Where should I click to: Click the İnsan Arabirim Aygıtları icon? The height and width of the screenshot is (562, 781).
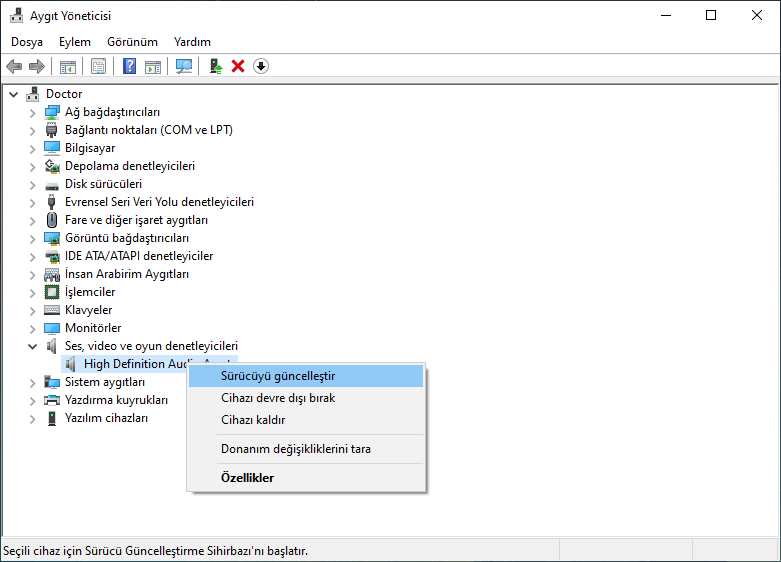pos(52,274)
